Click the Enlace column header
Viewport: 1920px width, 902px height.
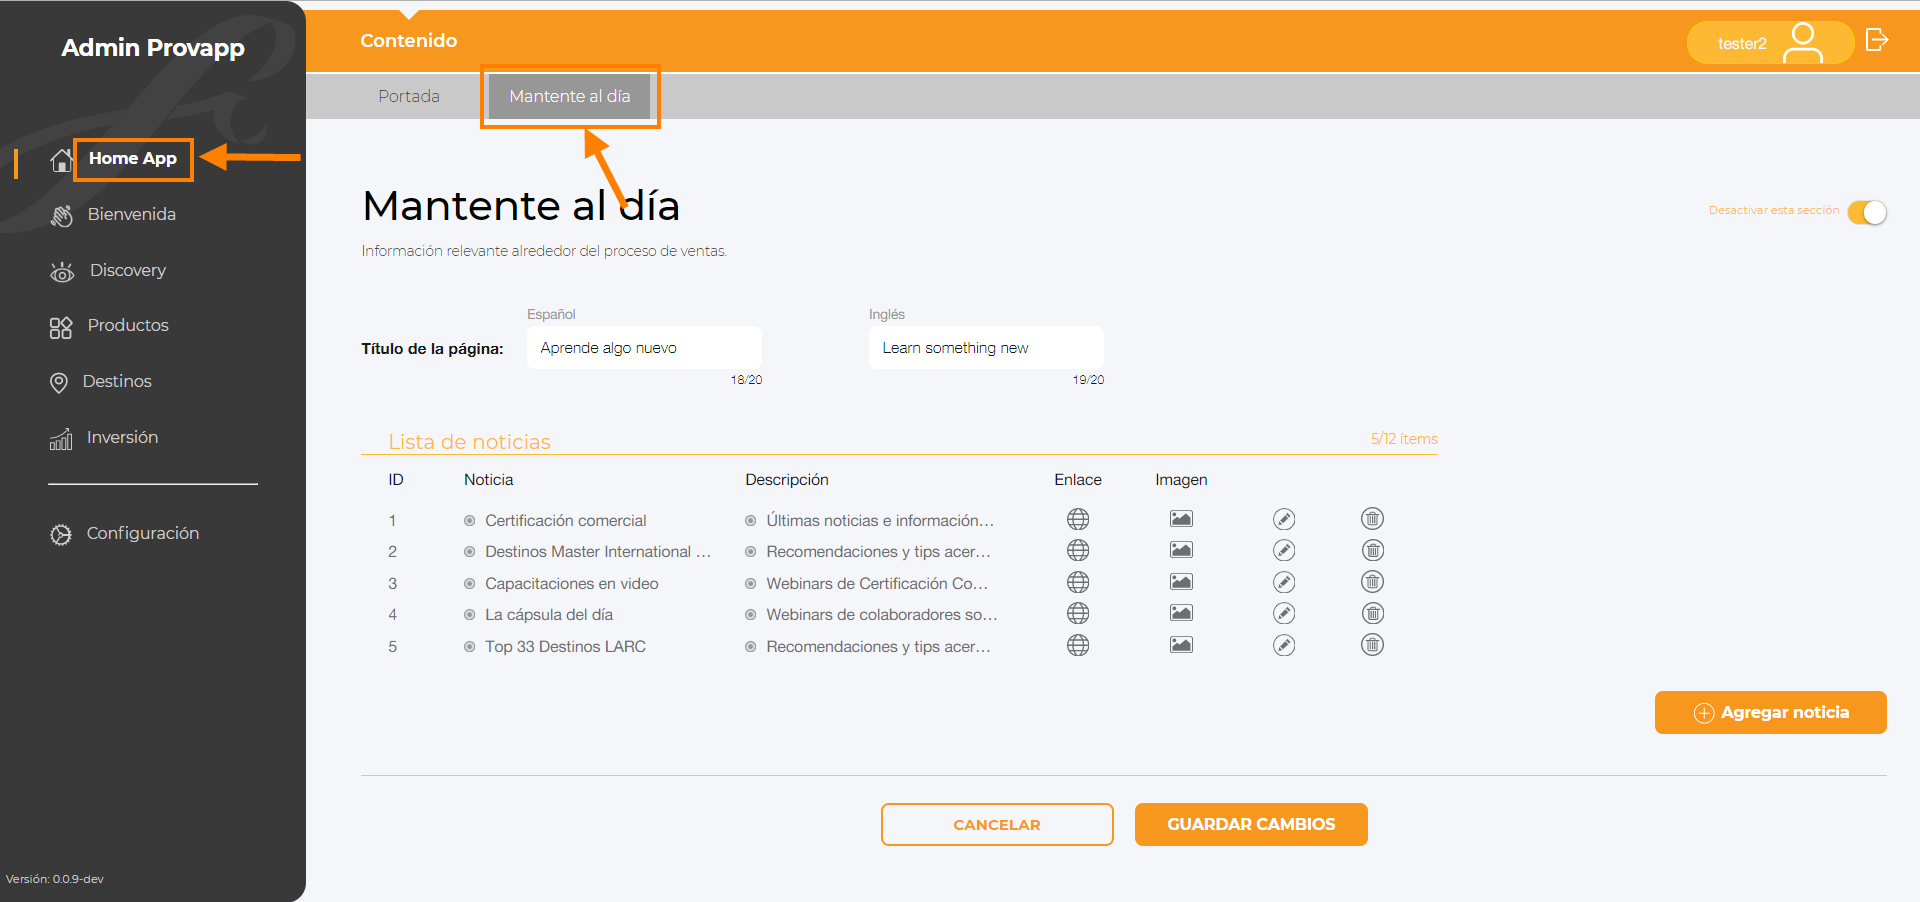1078,480
